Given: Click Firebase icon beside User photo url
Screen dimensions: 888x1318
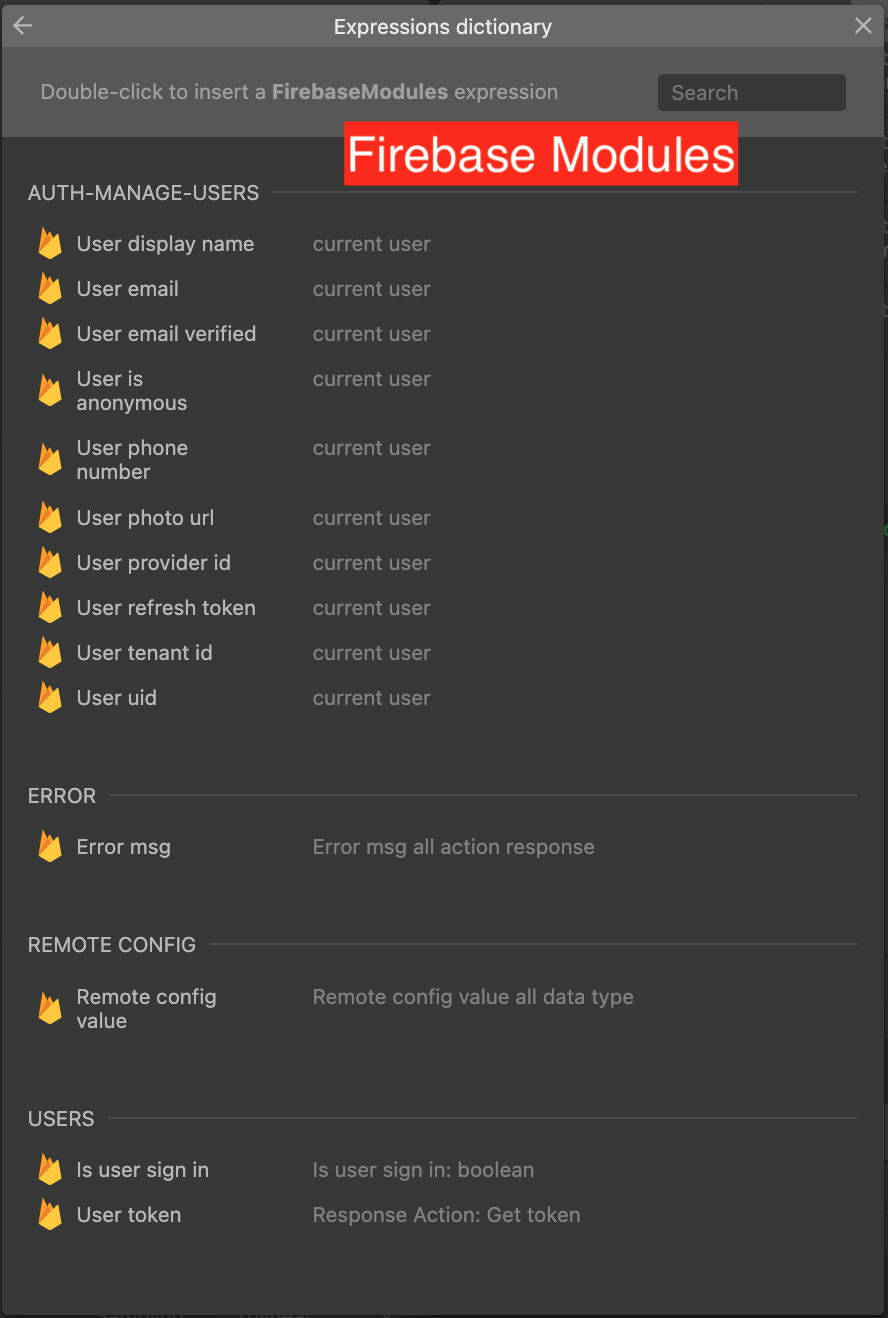Looking at the screenshot, I should [x=50, y=518].
